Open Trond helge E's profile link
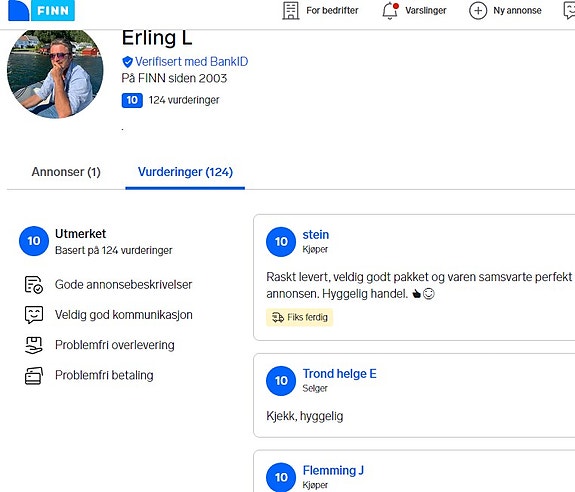The width and height of the screenshot is (575, 492). pyautogui.click(x=340, y=374)
